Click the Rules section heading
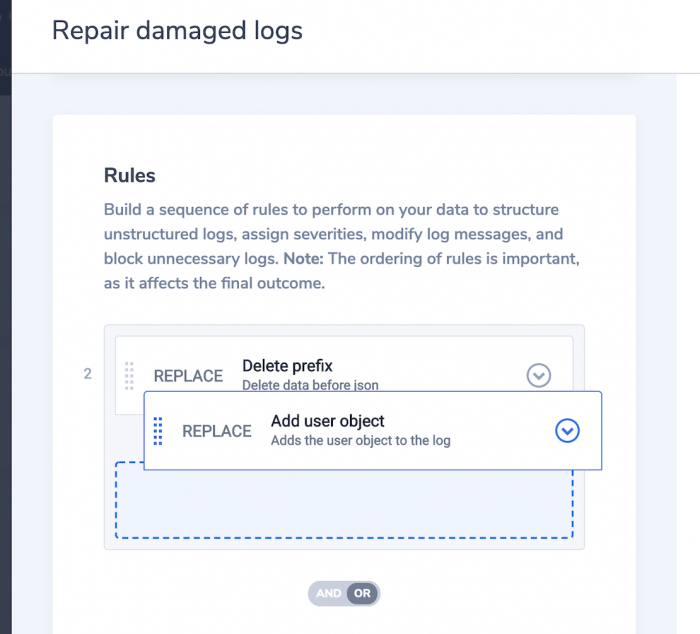The width and height of the screenshot is (700, 634). [129, 175]
